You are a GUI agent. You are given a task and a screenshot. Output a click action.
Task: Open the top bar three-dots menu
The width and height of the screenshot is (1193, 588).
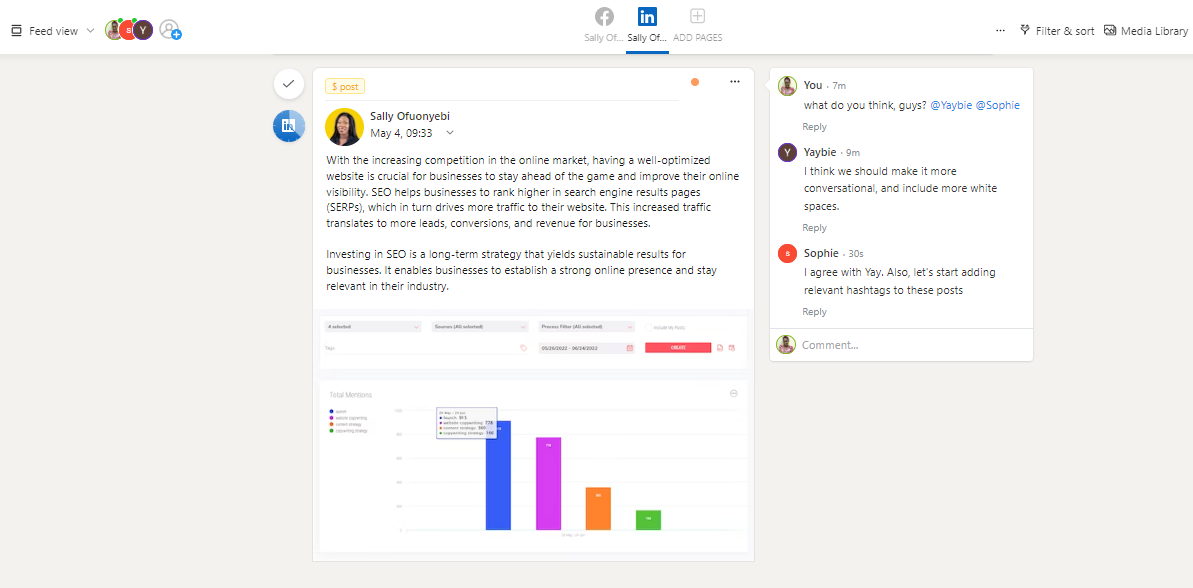(1000, 31)
